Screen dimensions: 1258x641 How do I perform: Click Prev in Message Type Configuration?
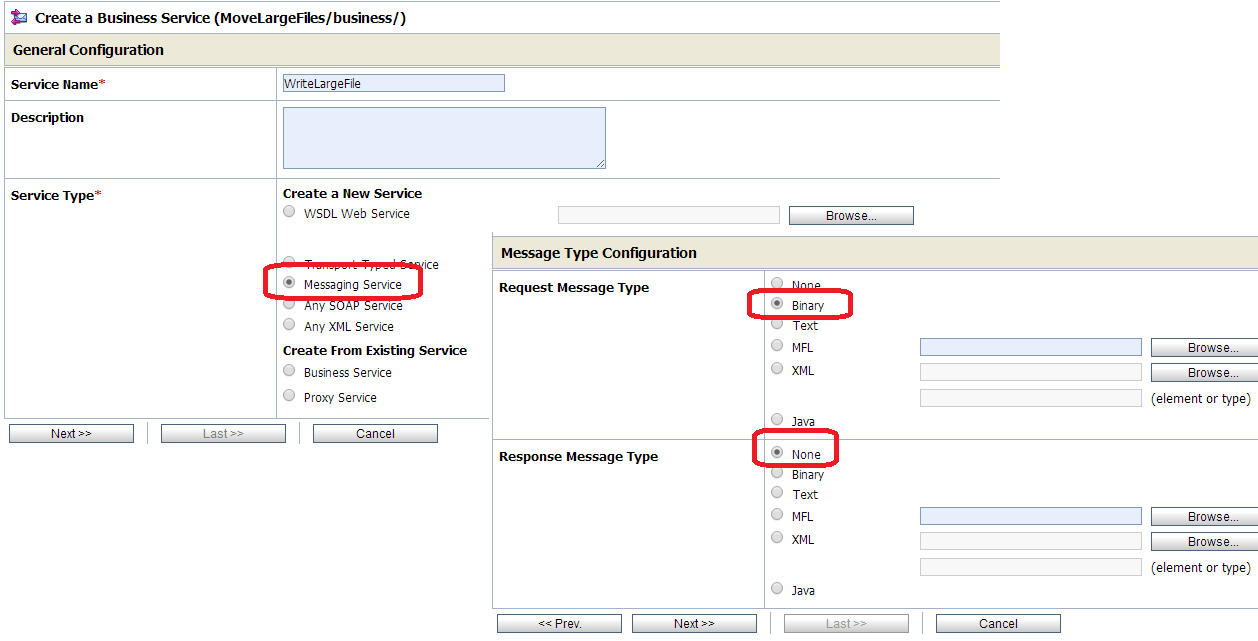click(x=558, y=622)
